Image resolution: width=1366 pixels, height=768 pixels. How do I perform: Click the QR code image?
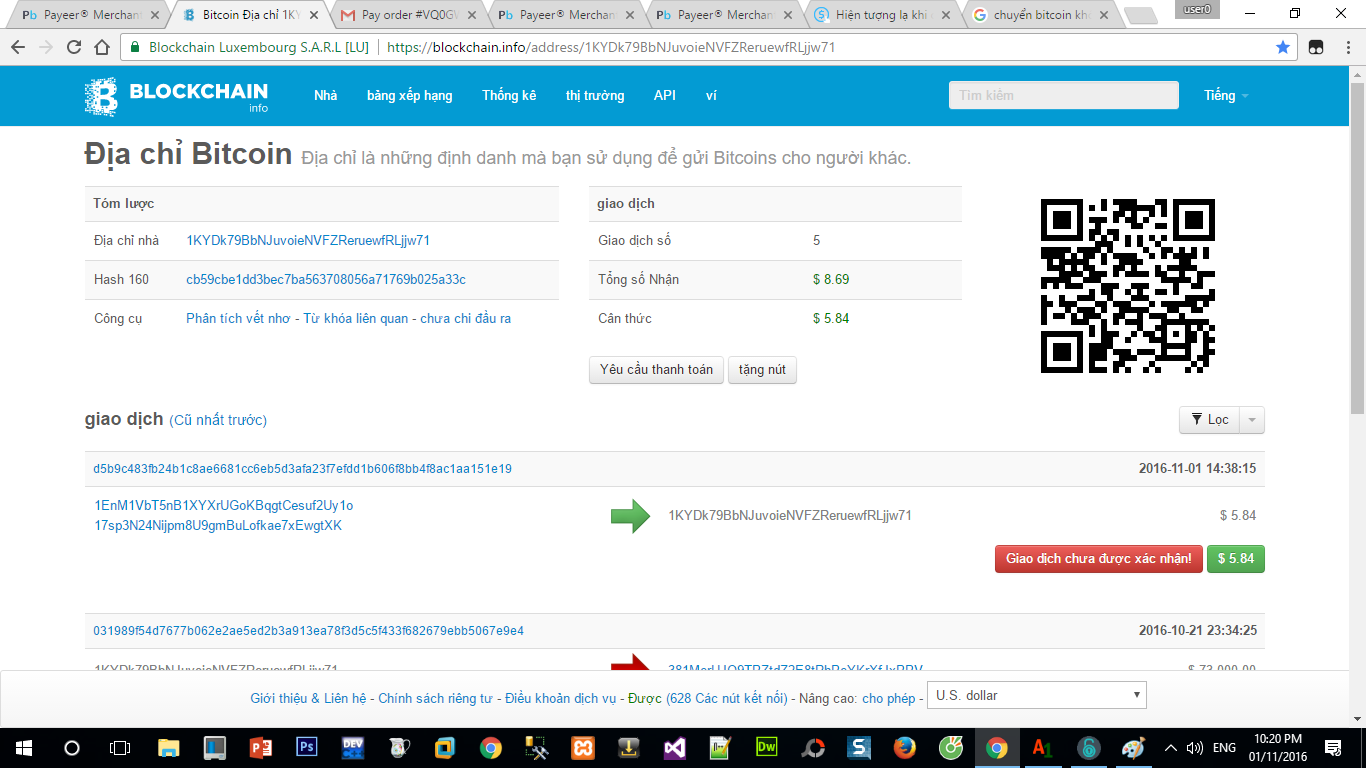[x=1128, y=286]
